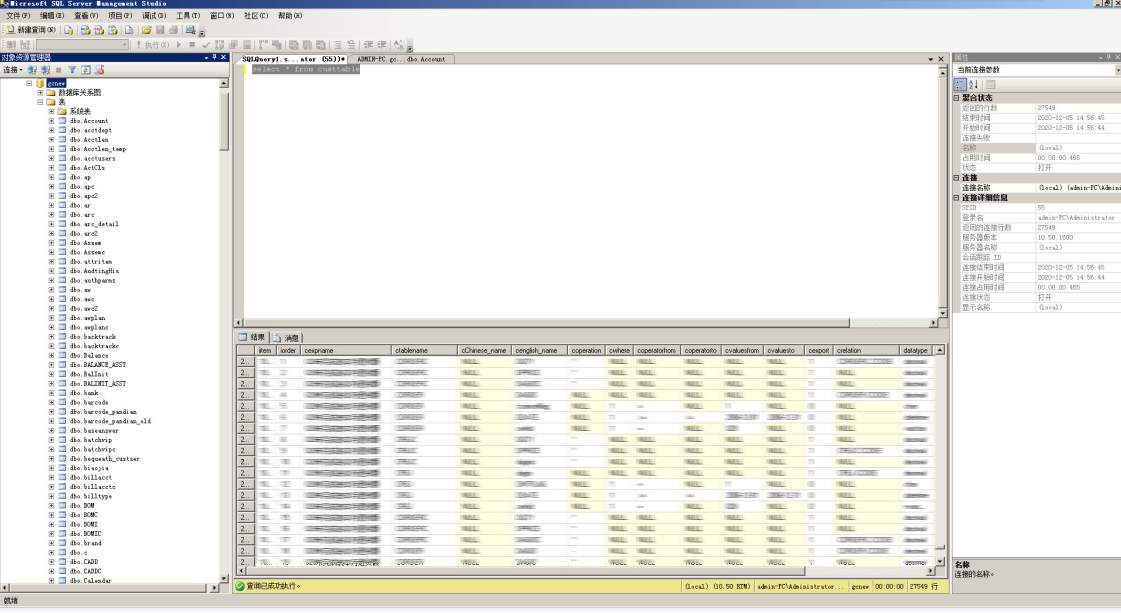
Task: Click categorized view icon in Properties panel
Action: click(961, 85)
